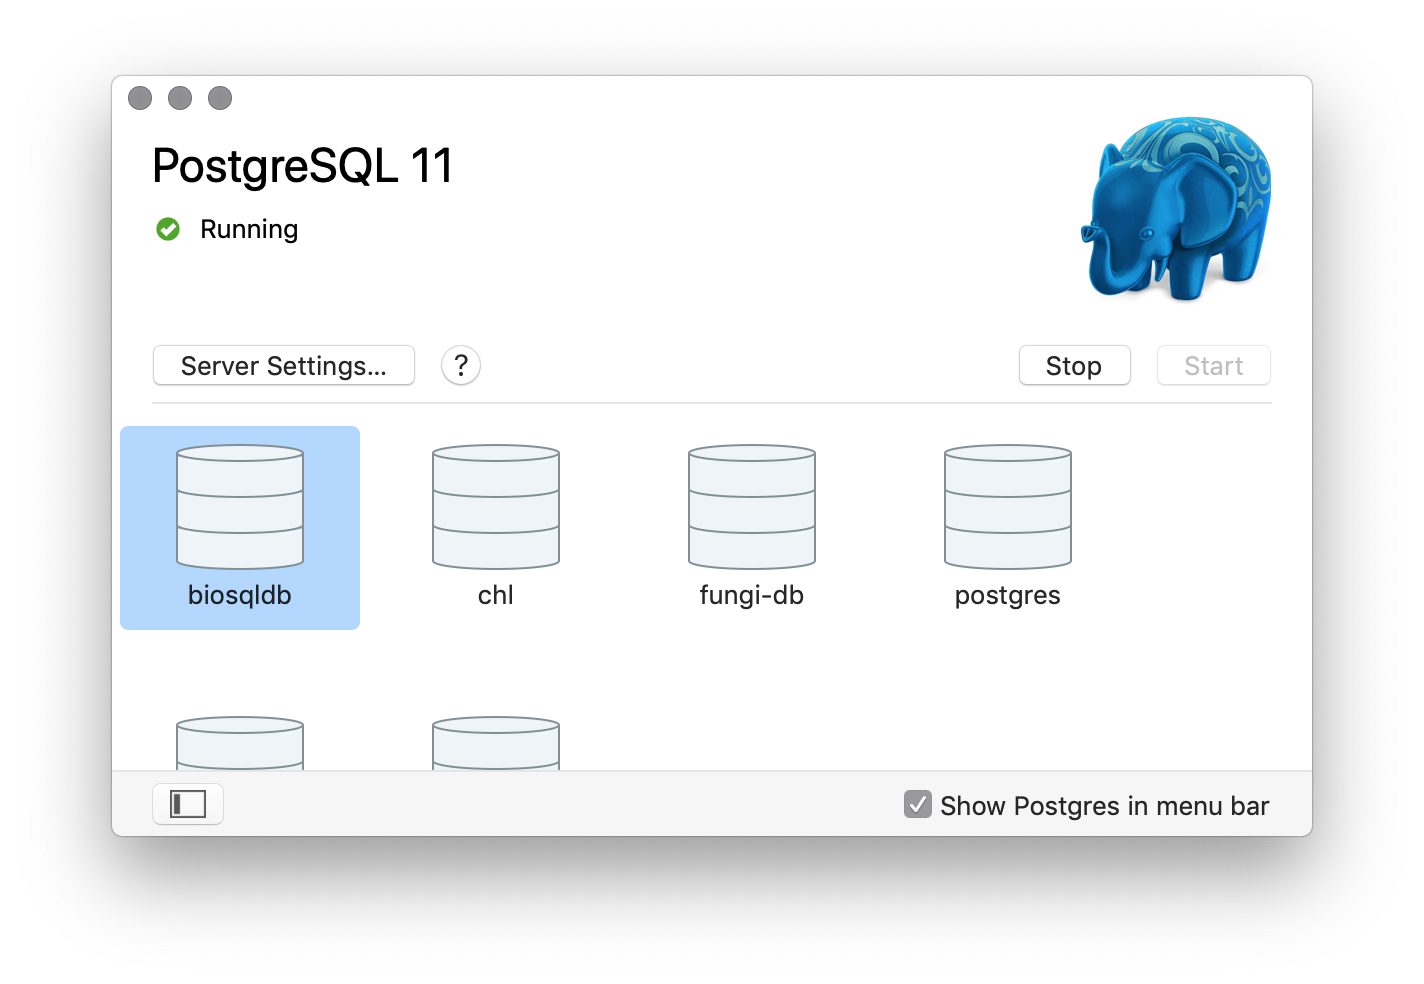Open help with the question mark button
Screen dimensions: 1424x984
461,366
